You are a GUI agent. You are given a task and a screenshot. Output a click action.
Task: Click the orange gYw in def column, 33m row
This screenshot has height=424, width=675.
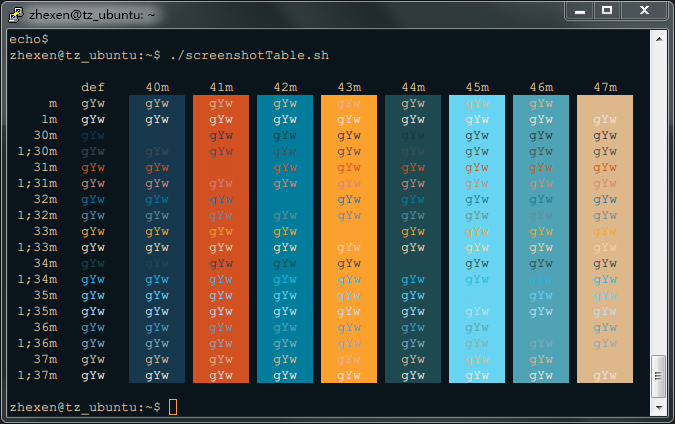[x=93, y=232]
